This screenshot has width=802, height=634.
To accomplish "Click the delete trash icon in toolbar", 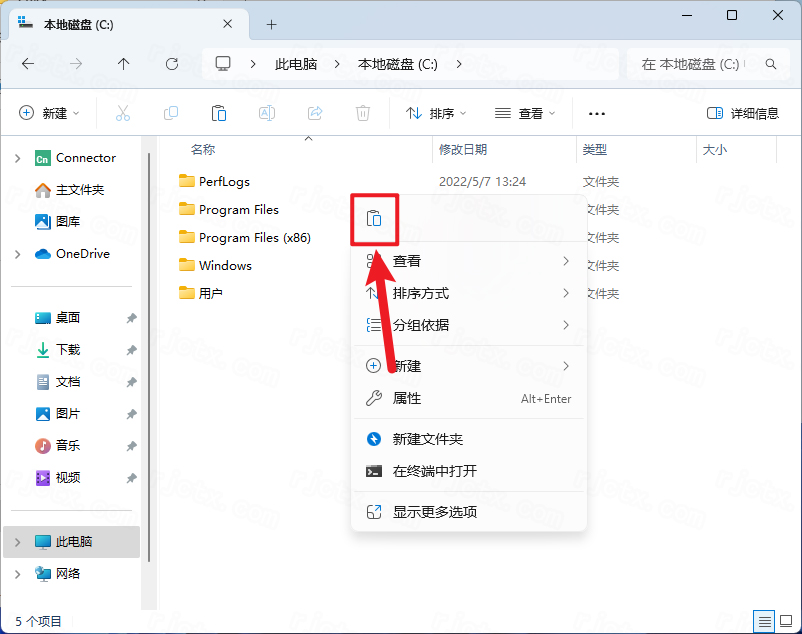I will point(364,113).
